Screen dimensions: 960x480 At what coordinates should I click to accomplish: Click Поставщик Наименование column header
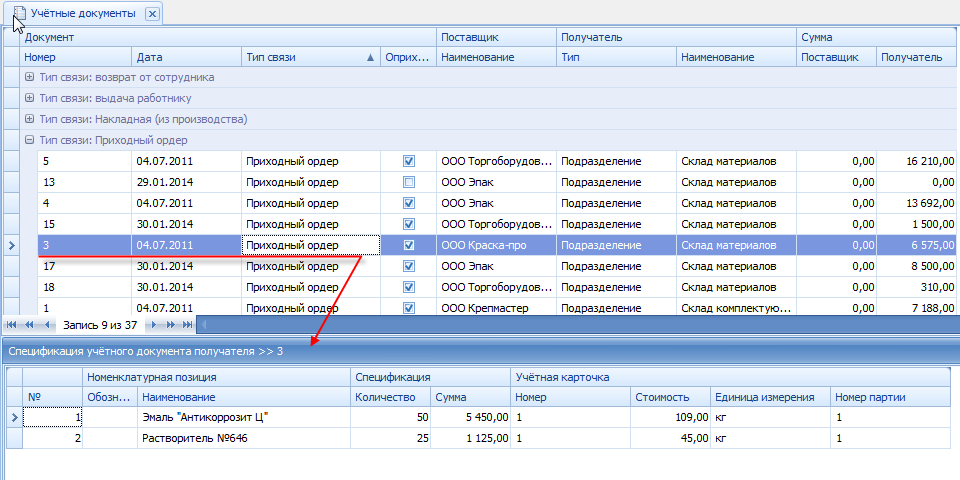pos(496,58)
